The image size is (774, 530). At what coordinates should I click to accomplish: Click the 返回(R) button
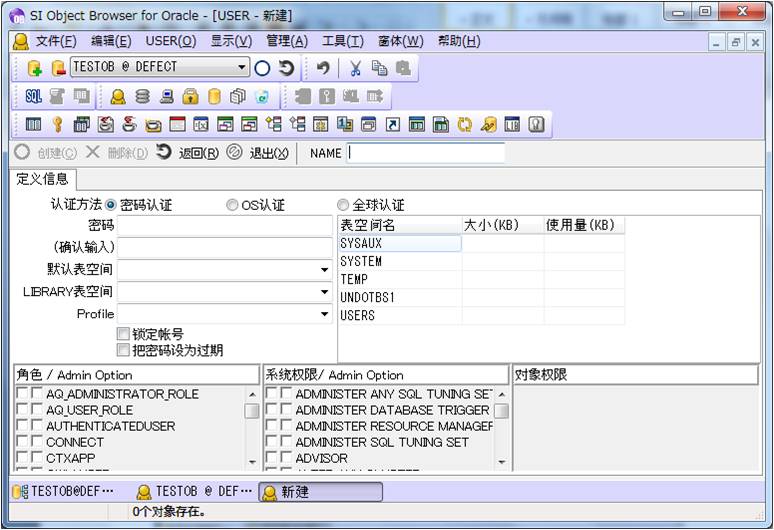coord(188,153)
